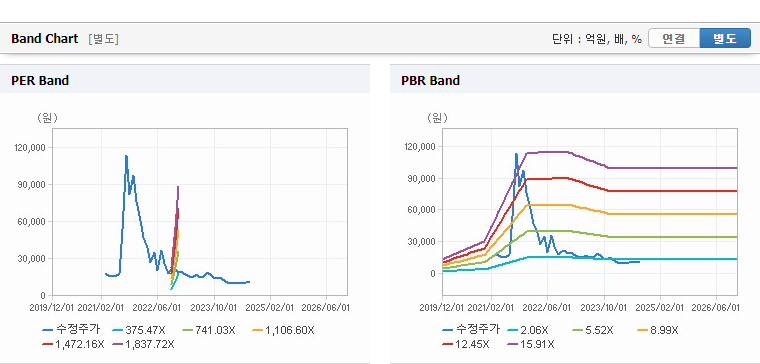This screenshot has height=364, width=760.
Task: Click the Band Chart section heading
Action: (x=45, y=39)
